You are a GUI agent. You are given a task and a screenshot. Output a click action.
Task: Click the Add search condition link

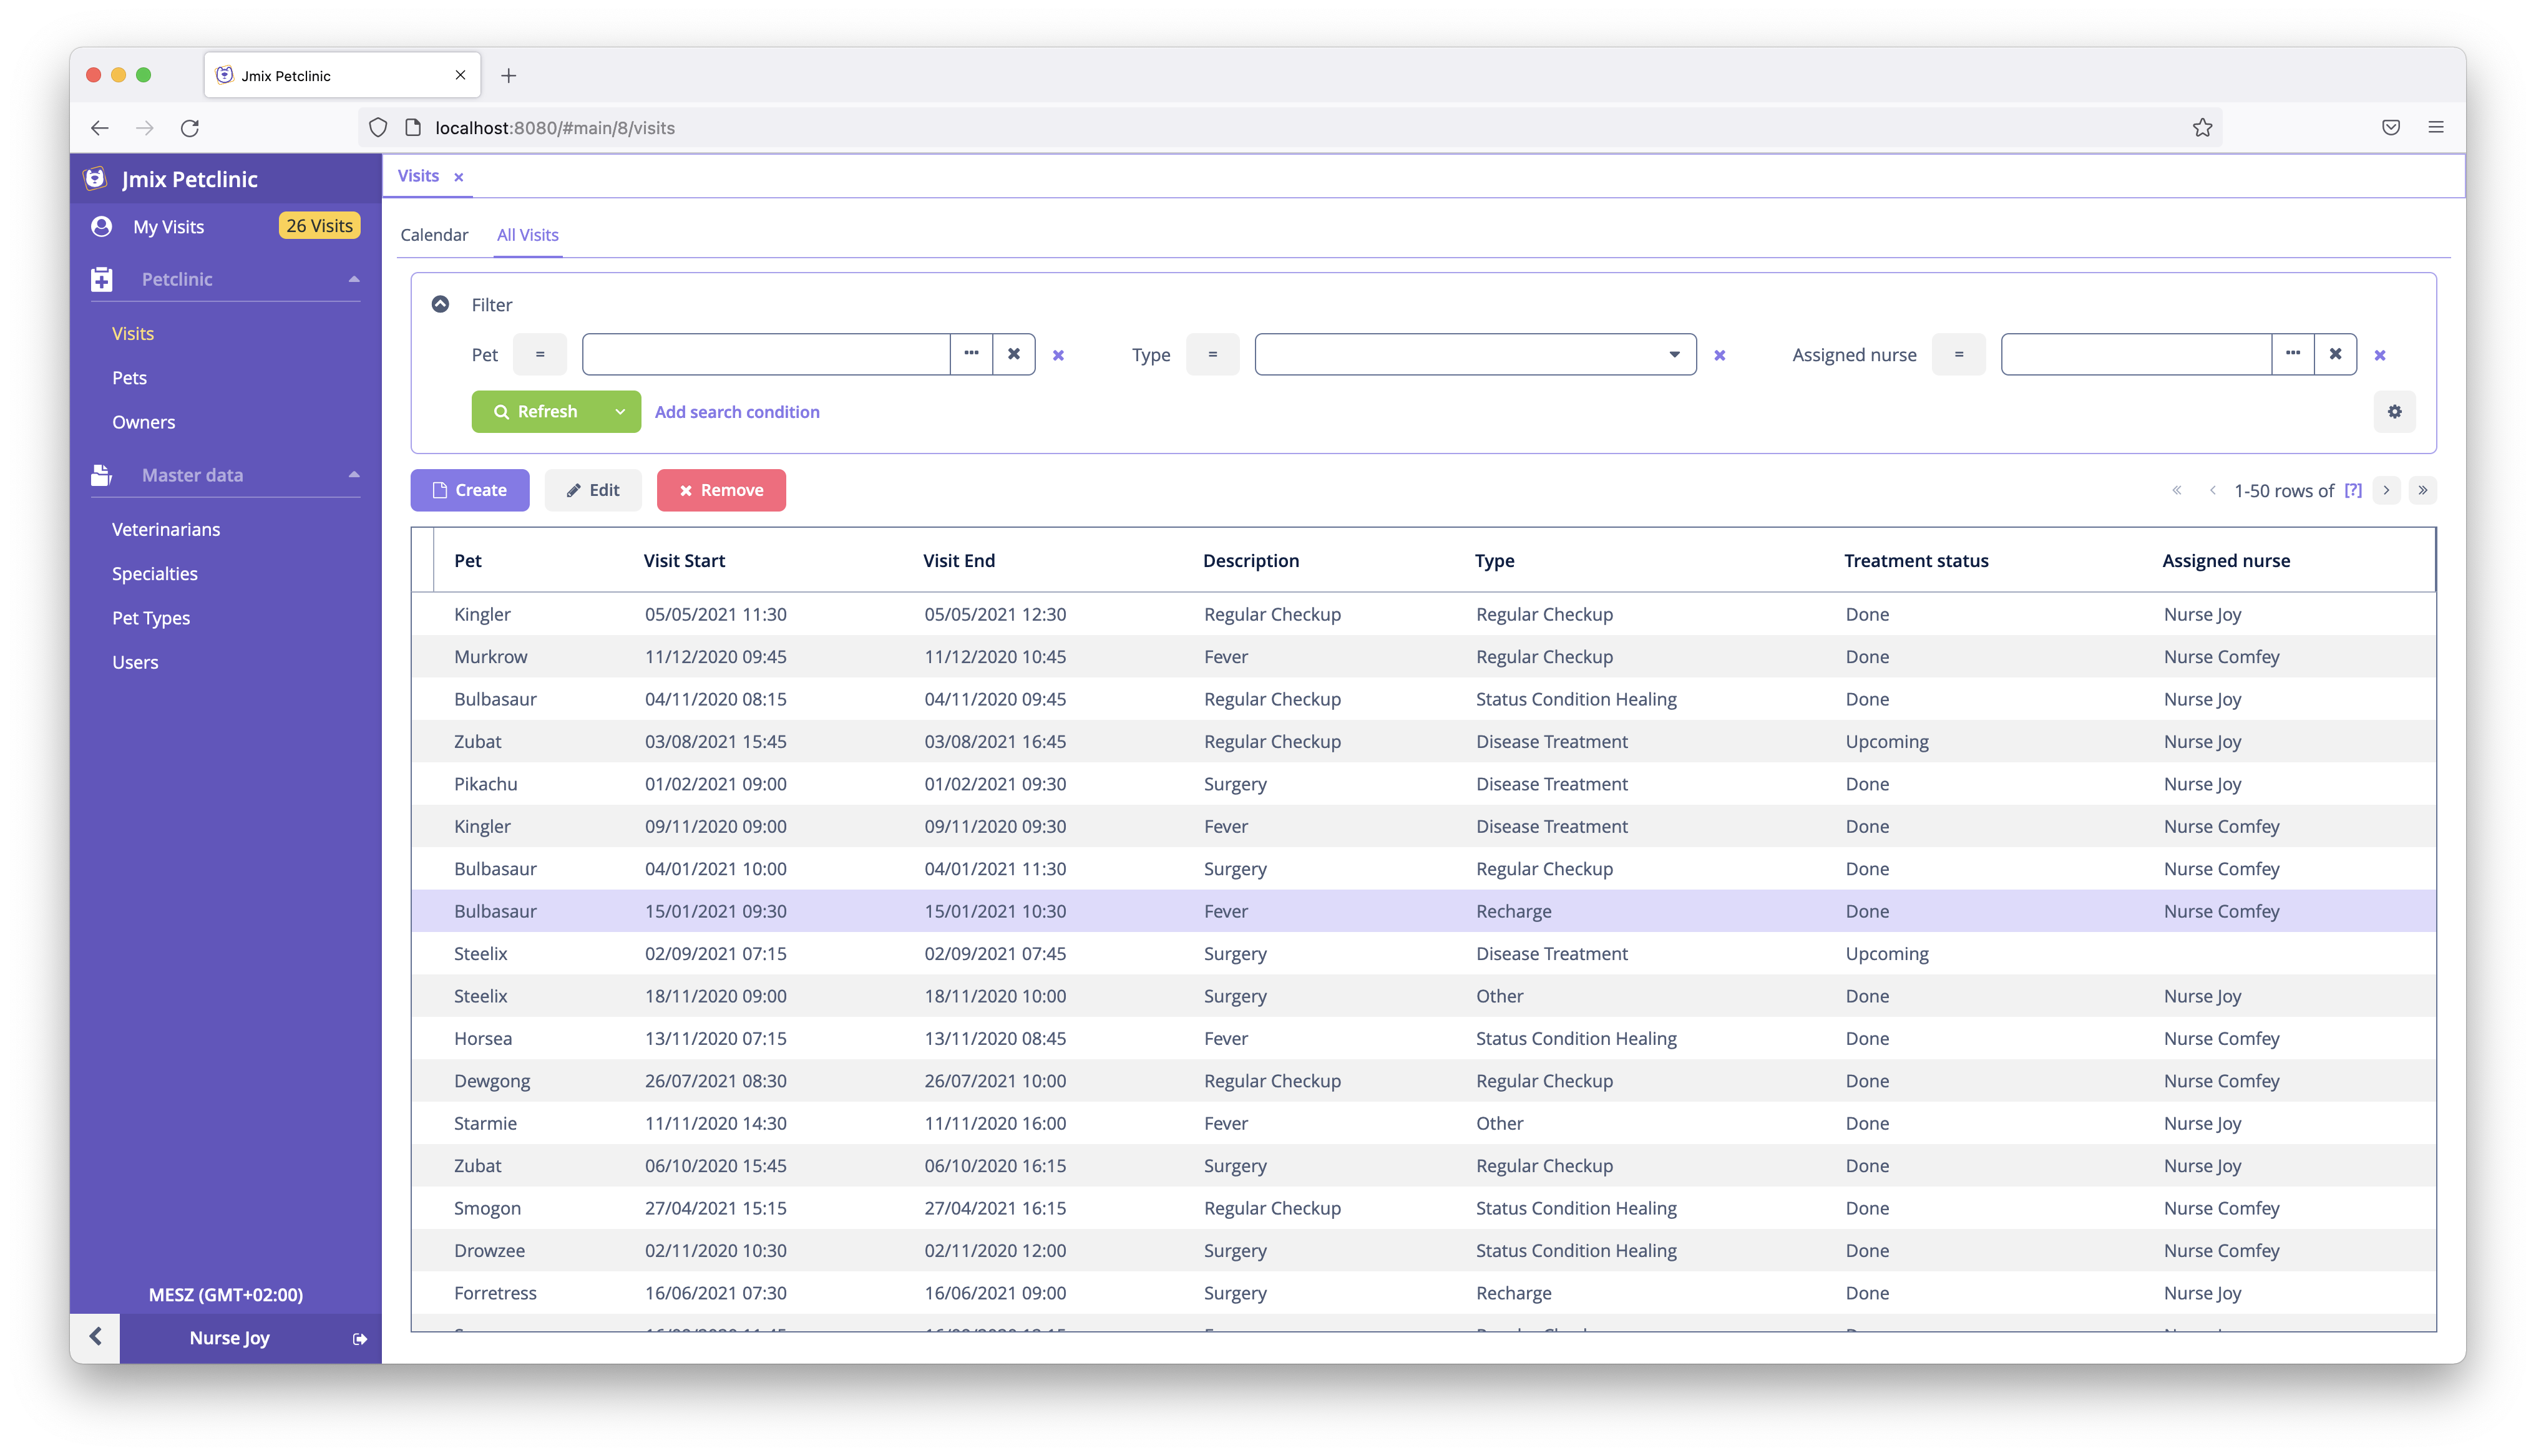737,412
